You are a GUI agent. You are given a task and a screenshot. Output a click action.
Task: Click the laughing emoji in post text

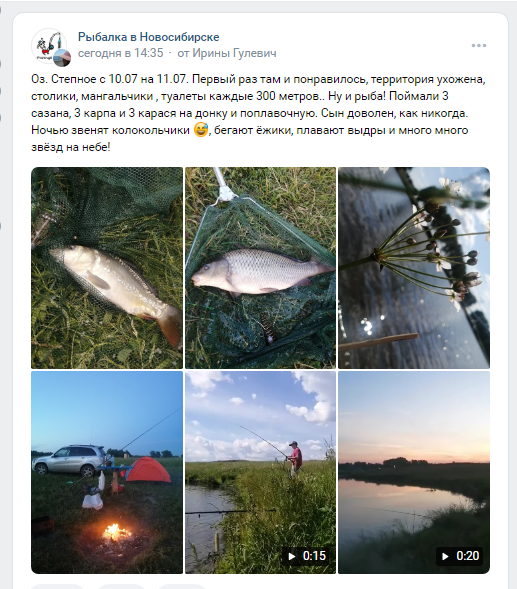coord(201,130)
